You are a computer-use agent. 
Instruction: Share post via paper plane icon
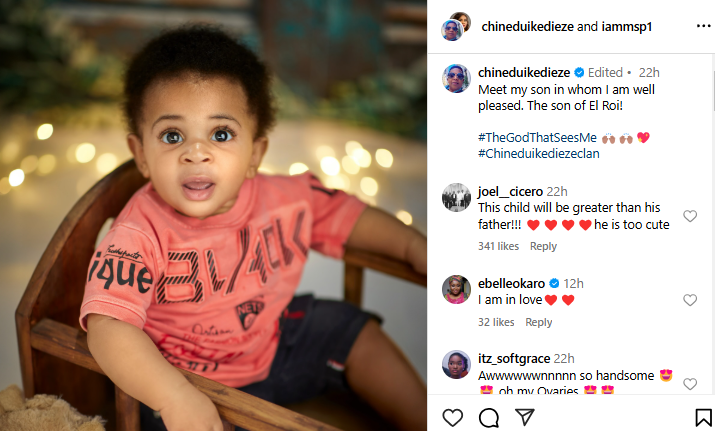point(524,417)
